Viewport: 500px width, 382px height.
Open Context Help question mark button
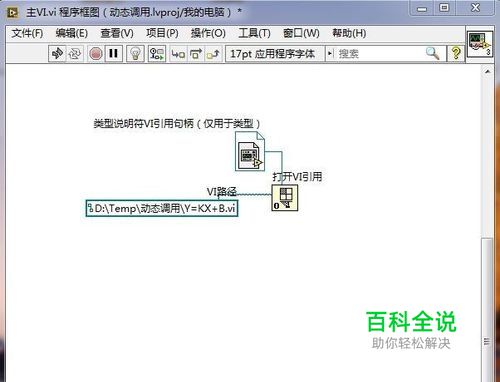pyautogui.click(x=456, y=53)
